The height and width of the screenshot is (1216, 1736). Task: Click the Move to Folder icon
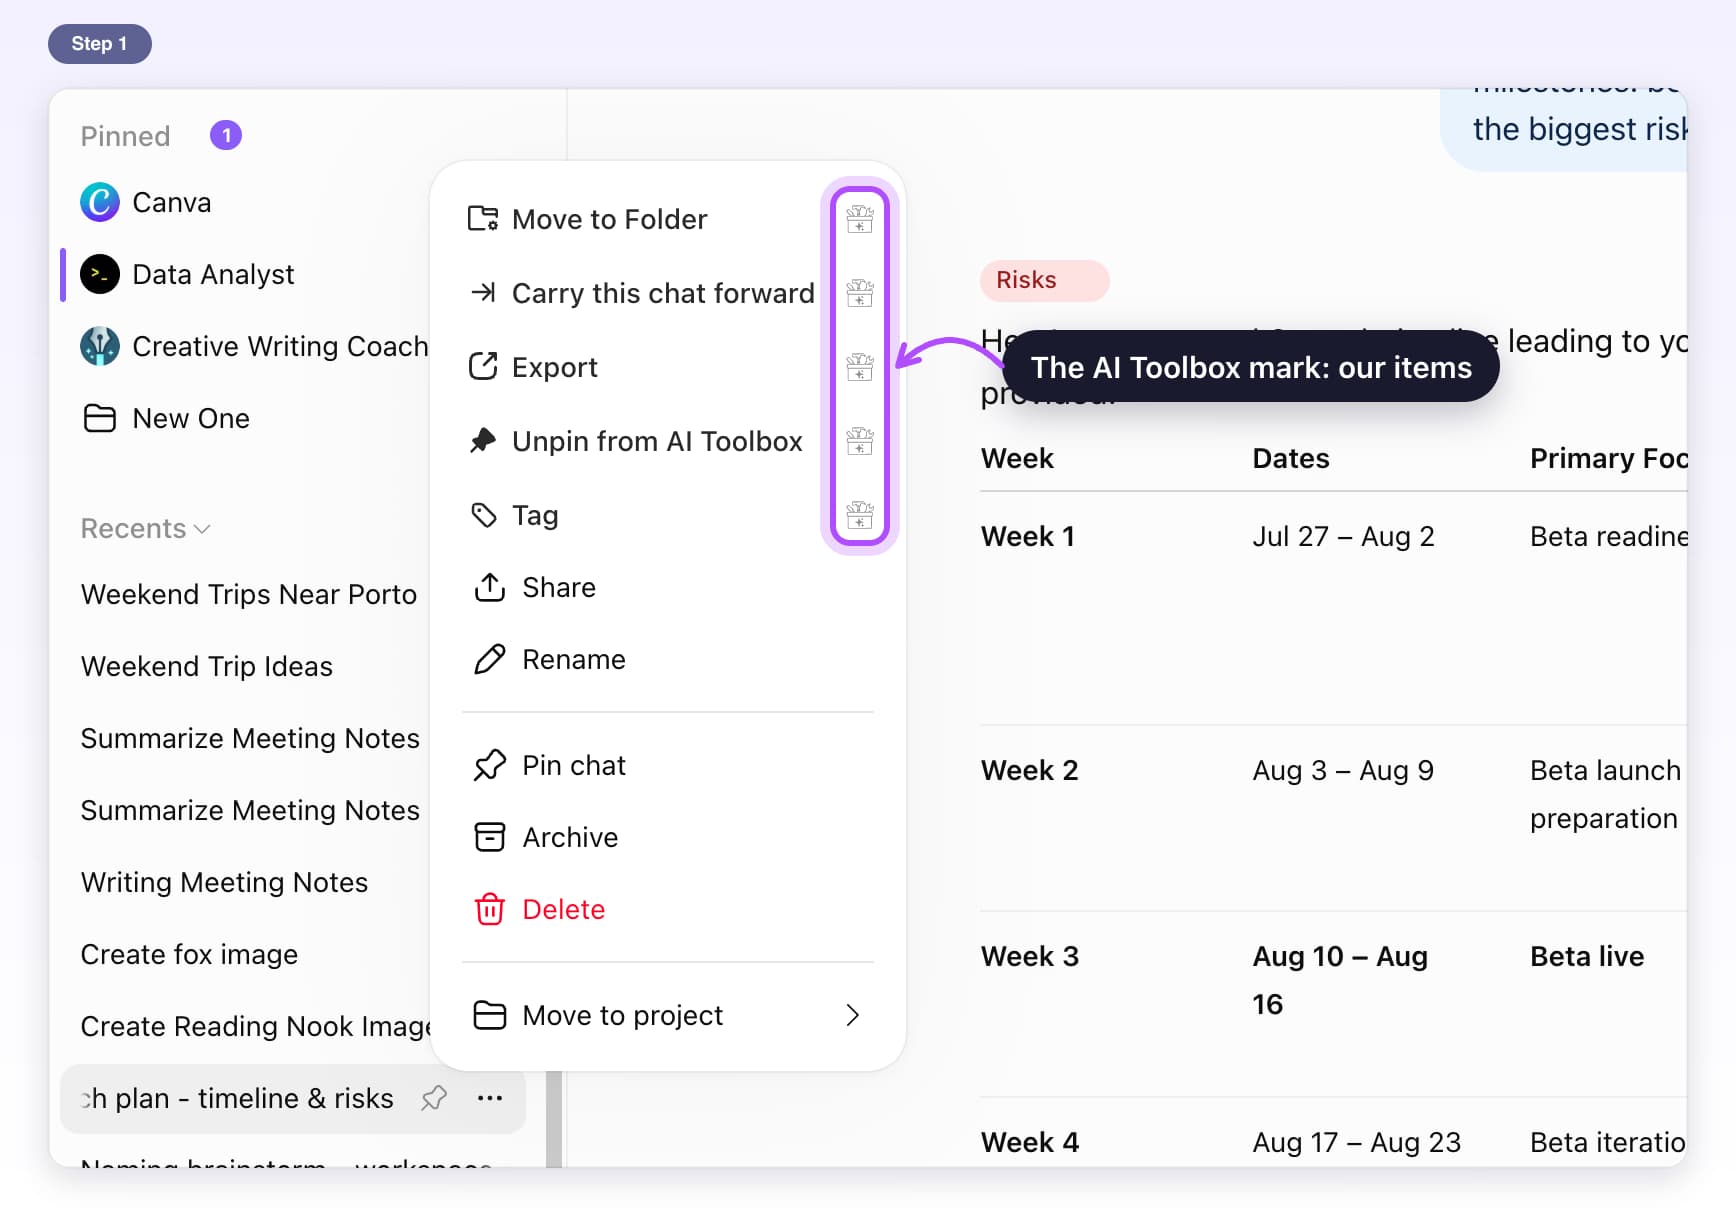coord(483,219)
